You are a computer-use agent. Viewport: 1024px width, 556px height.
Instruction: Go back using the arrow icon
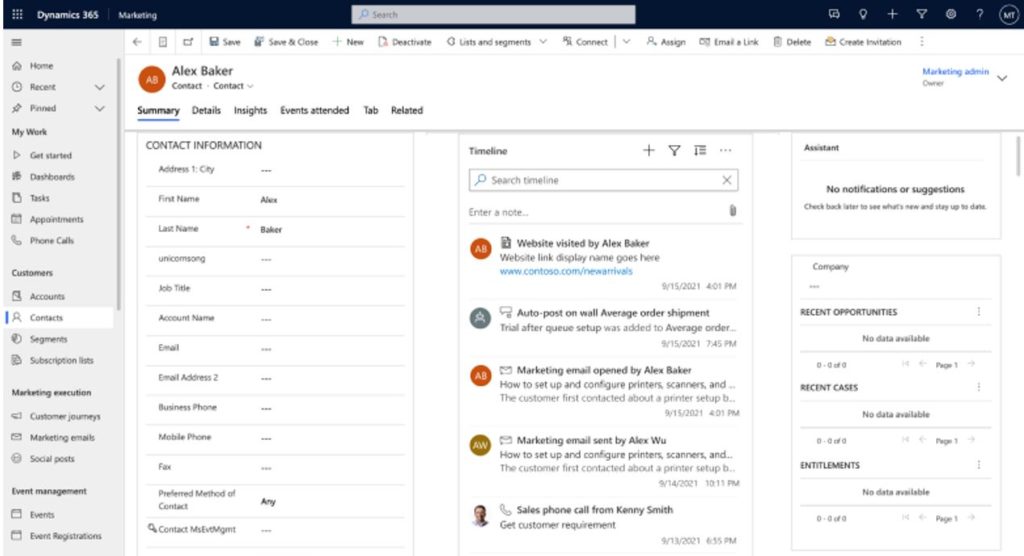click(137, 42)
